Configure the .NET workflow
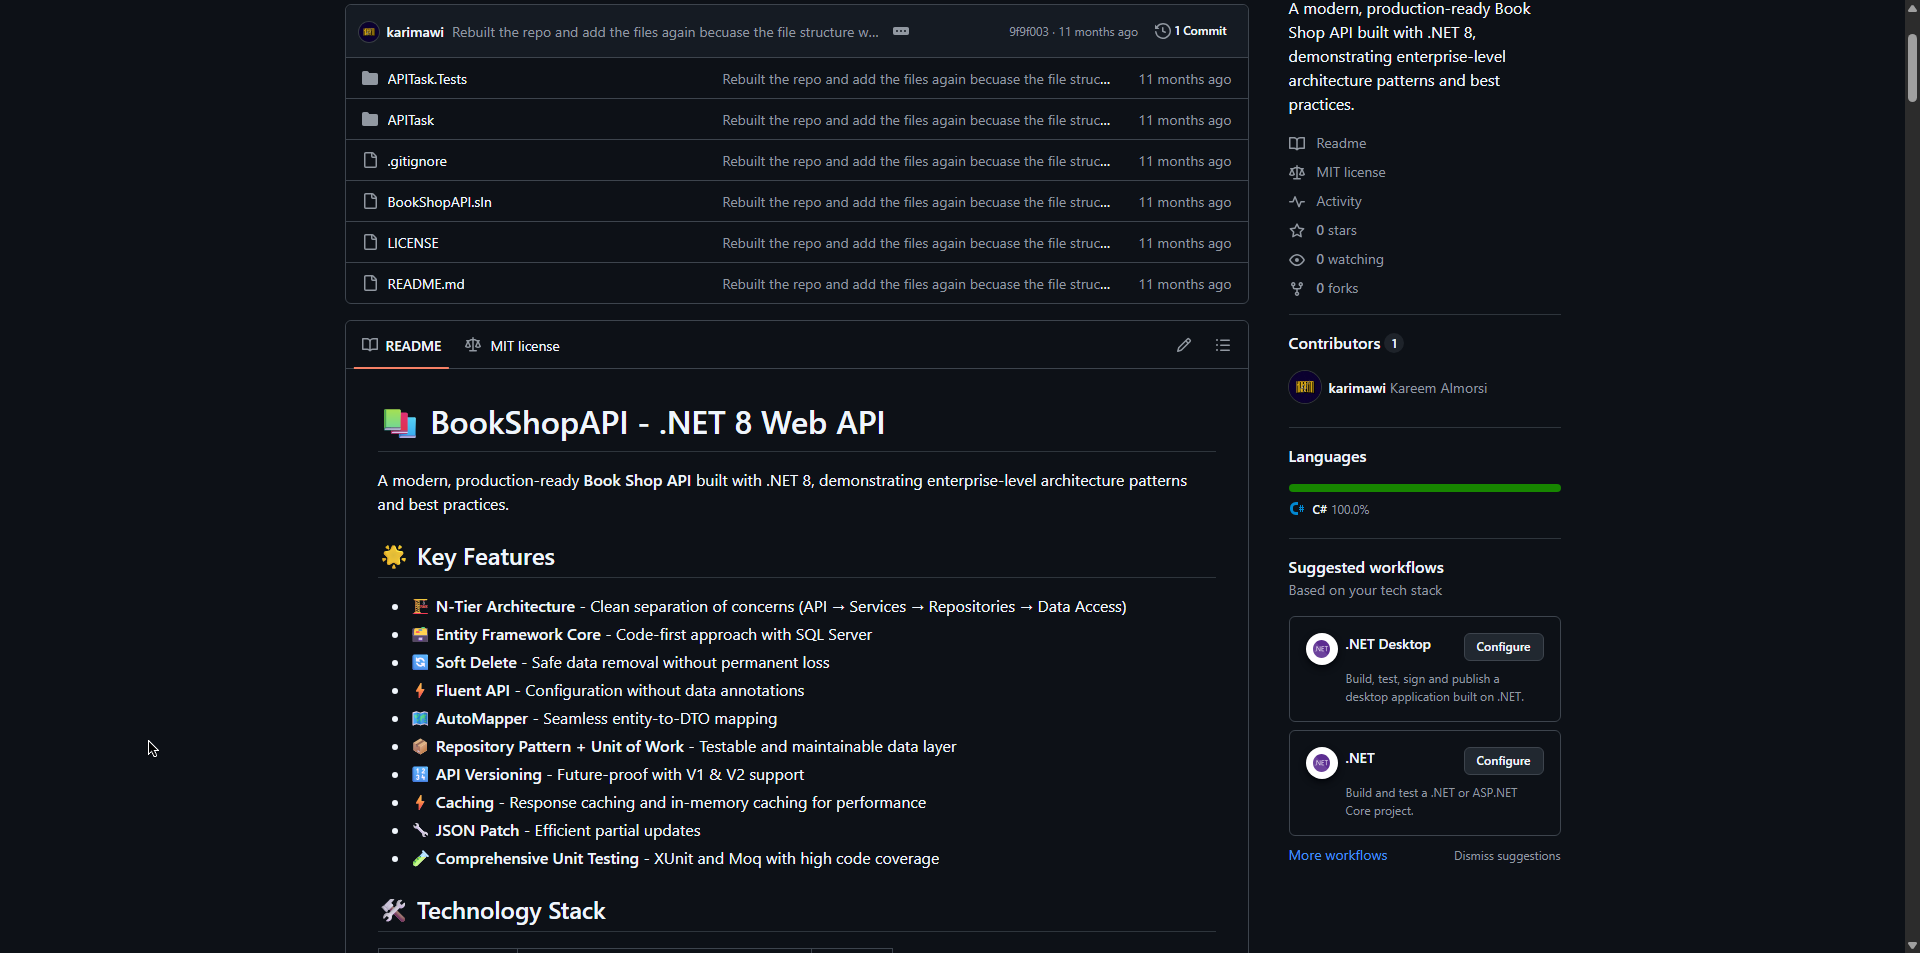The width and height of the screenshot is (1920, 953). (1503, 761)
